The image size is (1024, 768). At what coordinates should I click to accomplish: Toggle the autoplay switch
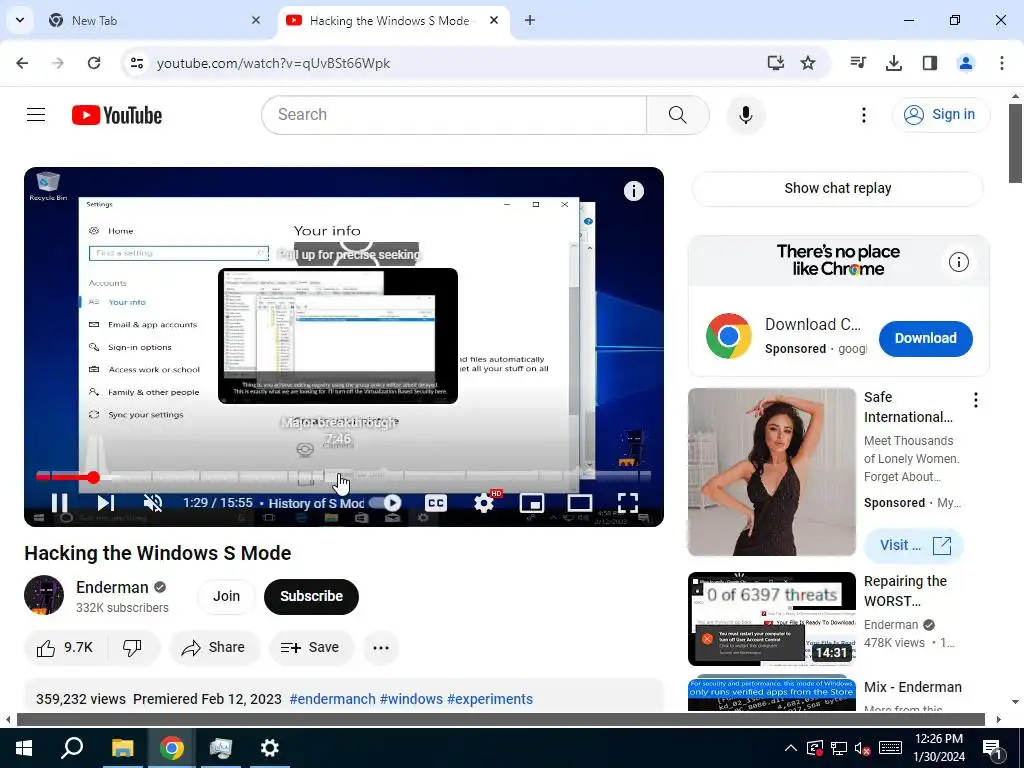(x=385, y=502)
